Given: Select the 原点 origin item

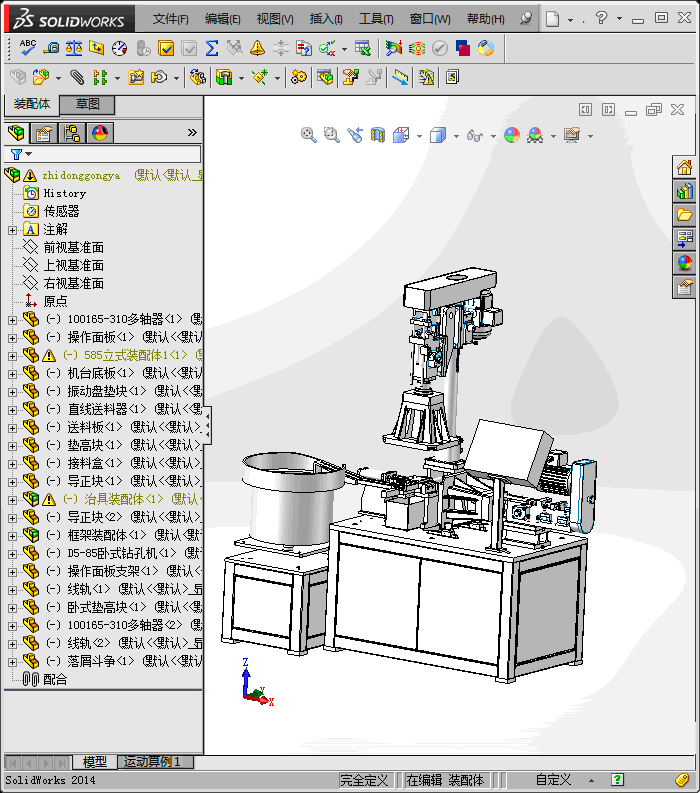Looking at the screenshot, I should point(55,301).
